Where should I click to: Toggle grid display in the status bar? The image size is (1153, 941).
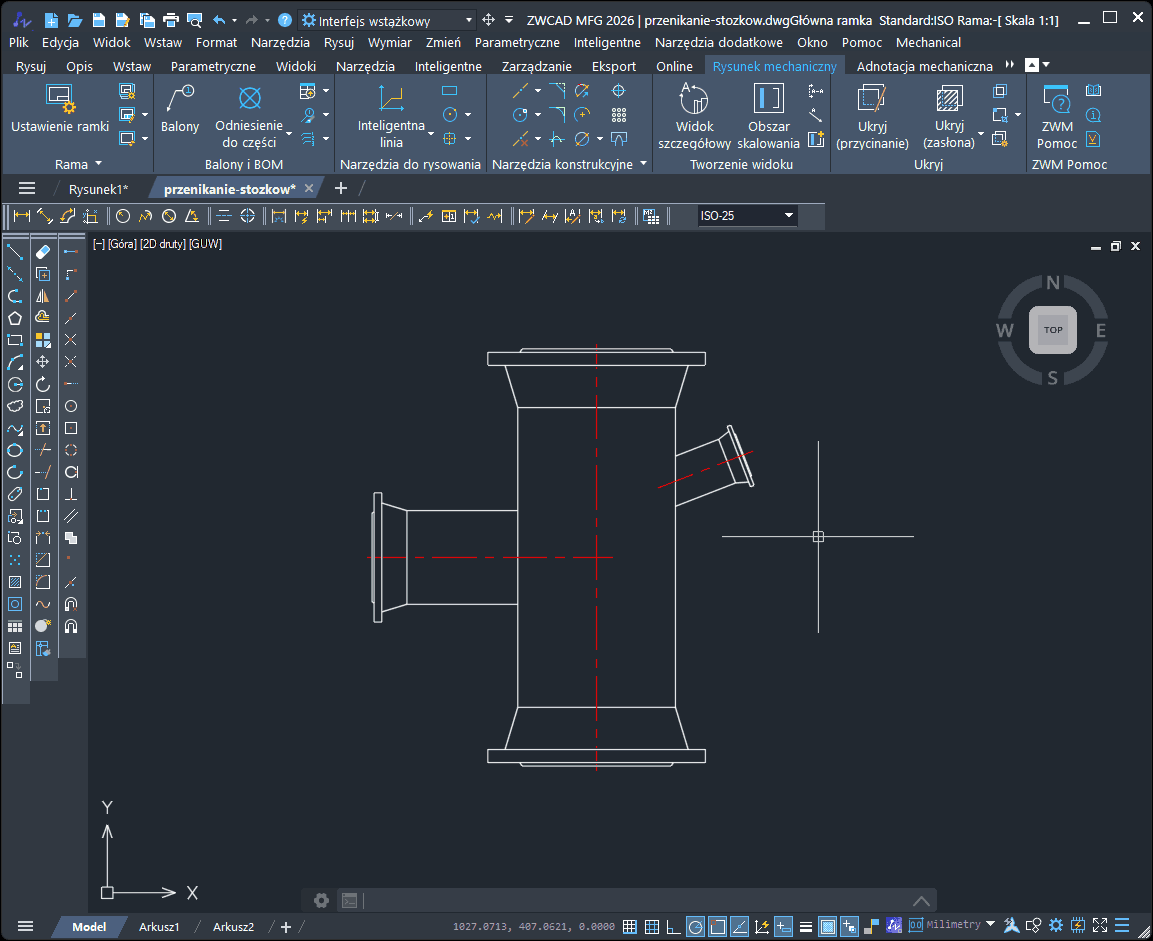click(651, 926)
